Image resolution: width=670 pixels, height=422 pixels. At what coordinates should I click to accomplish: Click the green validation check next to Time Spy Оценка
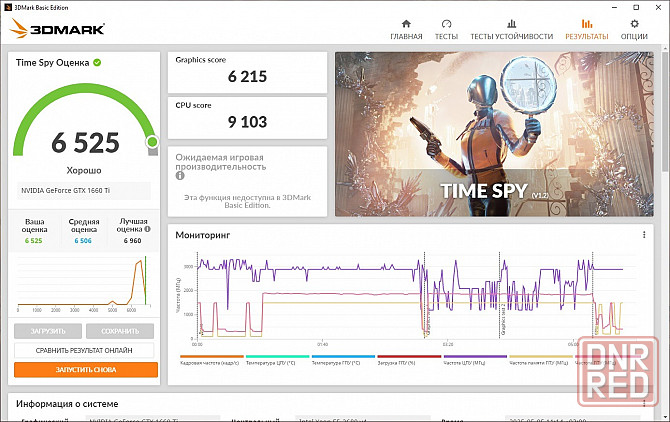point(97,62)
